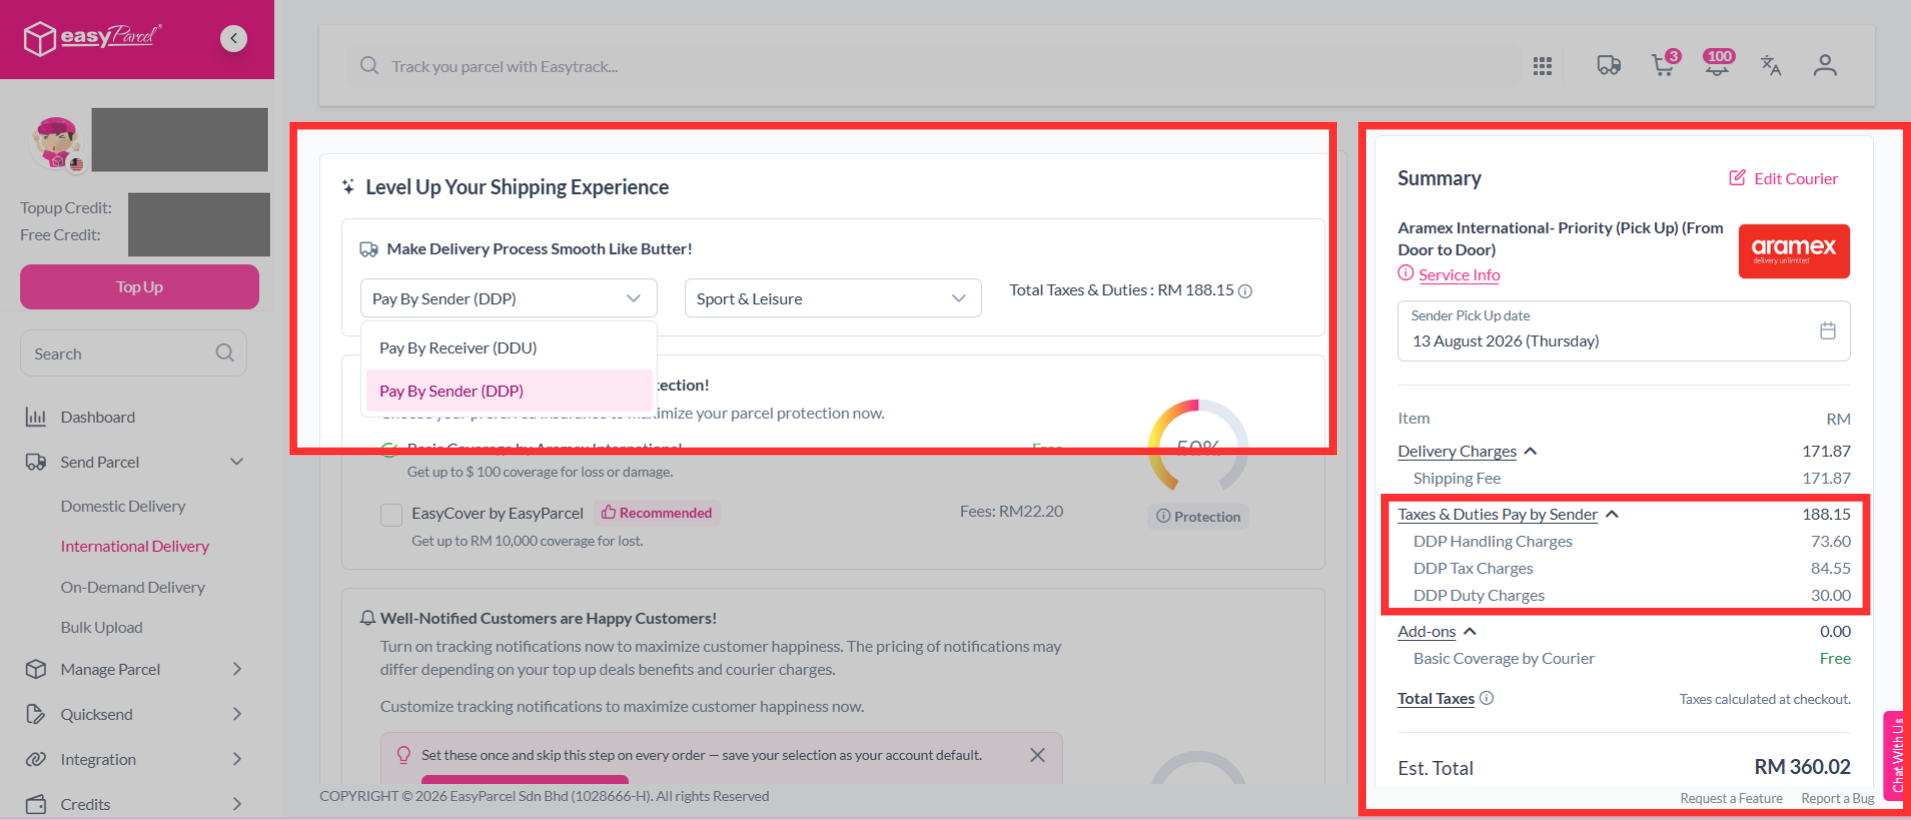This screenshot has width=1911, height=820.
Task: Click the info icon beside Total Taxes & Duties
Action: pyautogui.click(x=1245, y=291)
